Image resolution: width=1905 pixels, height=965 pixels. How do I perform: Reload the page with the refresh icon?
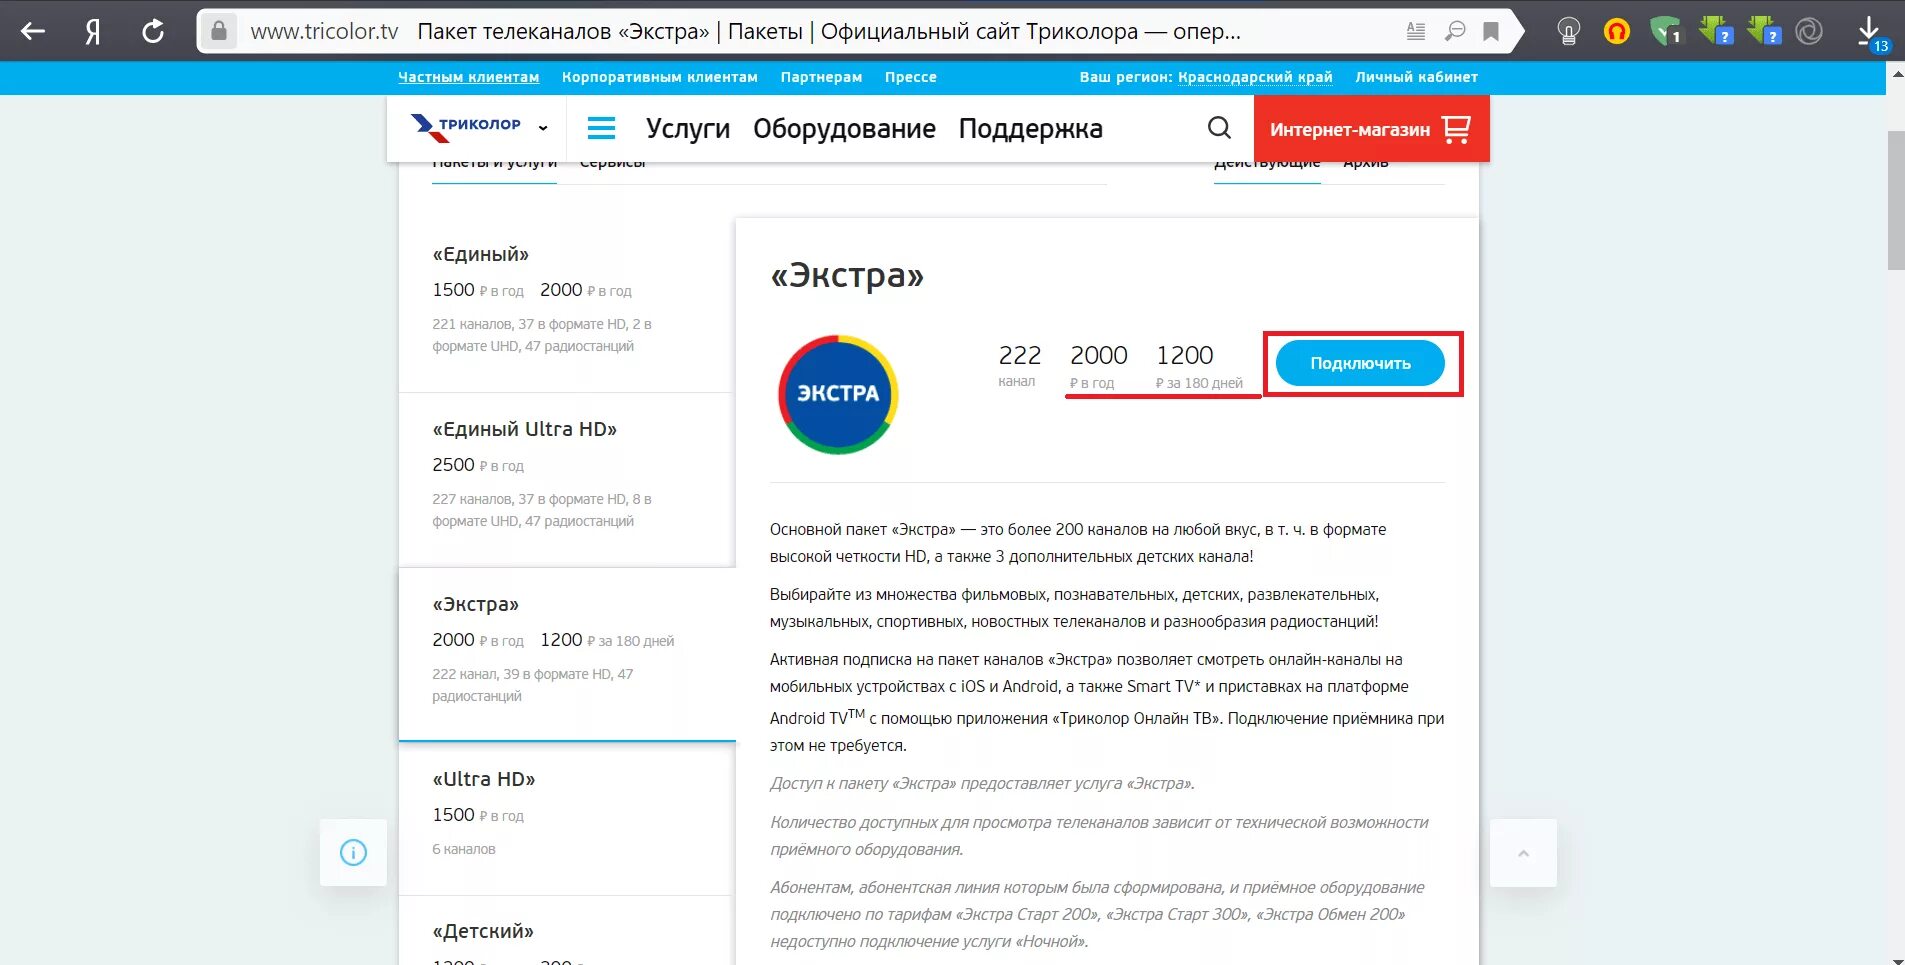(x=153, y=31)
